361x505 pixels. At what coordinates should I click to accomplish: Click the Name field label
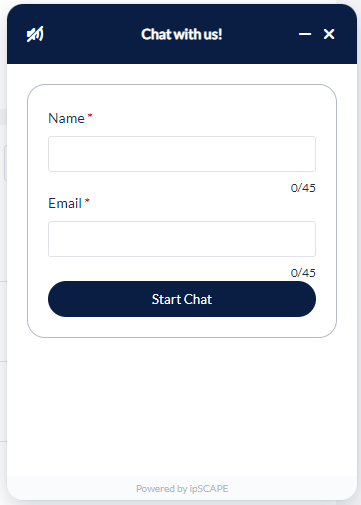66,118
